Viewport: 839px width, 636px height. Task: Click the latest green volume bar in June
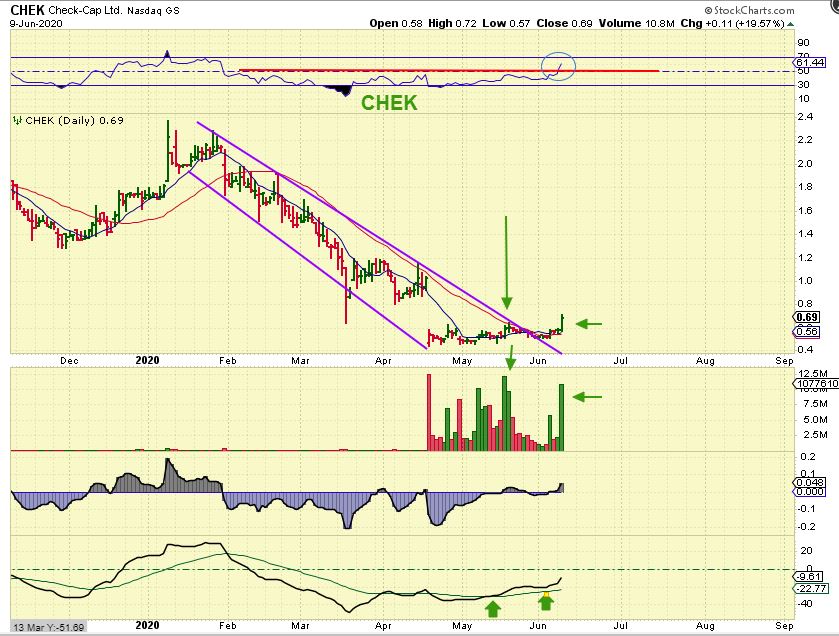tap(562, 417)
